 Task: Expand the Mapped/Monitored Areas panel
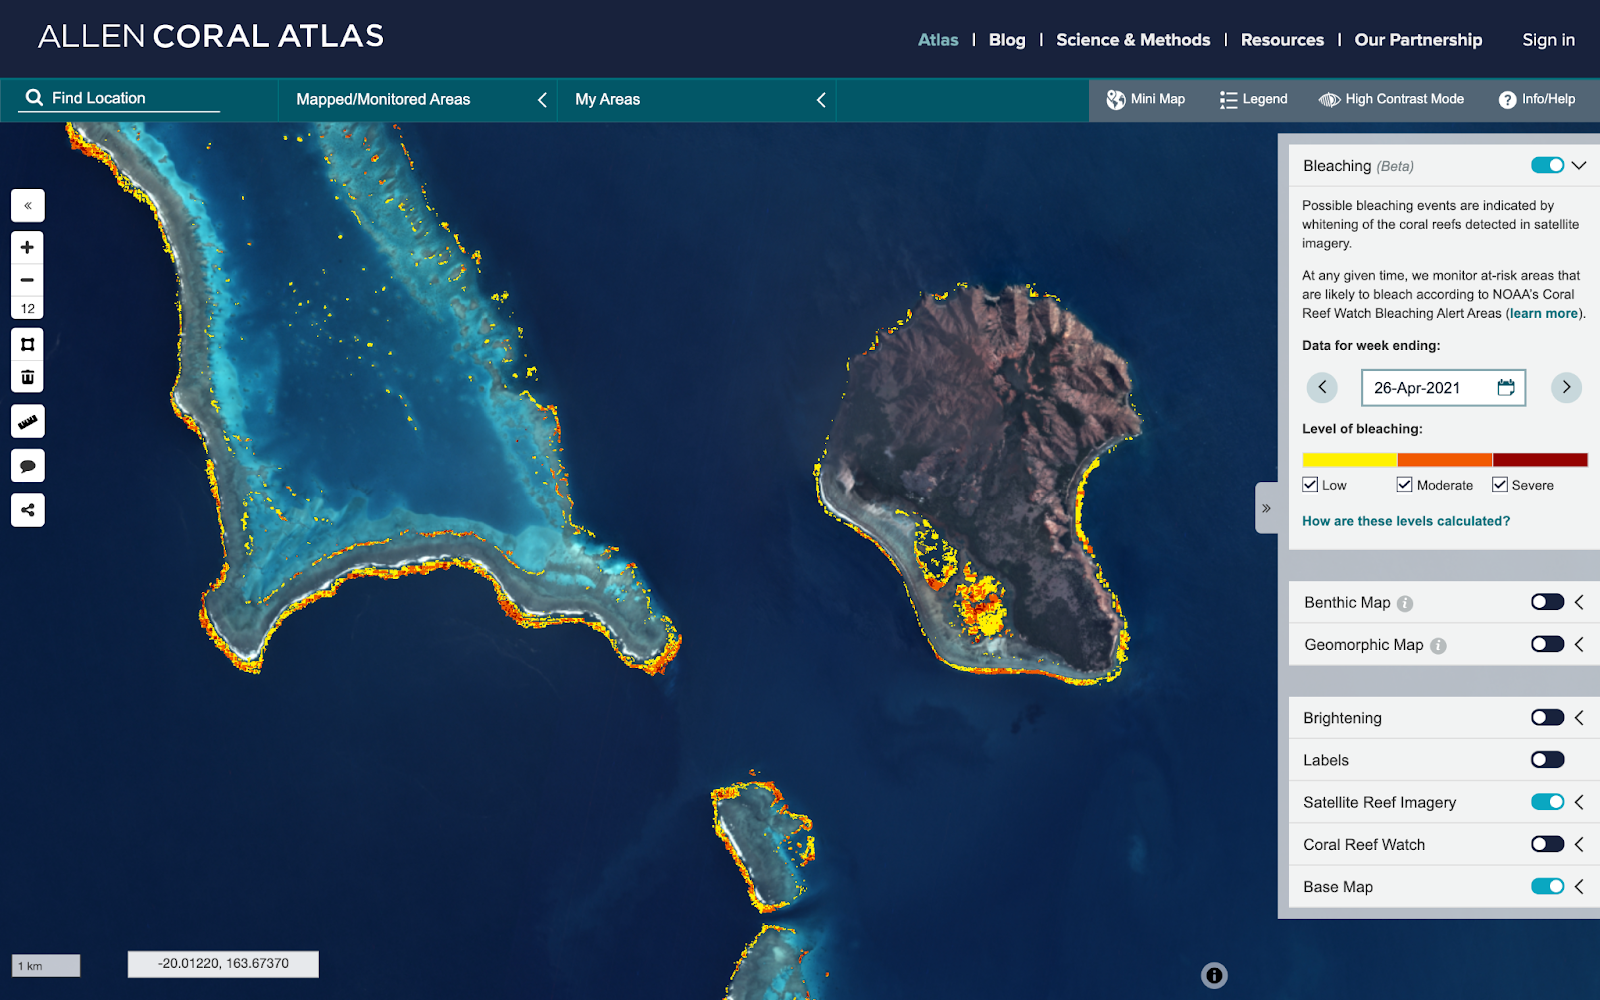click(x=542, y=100)
